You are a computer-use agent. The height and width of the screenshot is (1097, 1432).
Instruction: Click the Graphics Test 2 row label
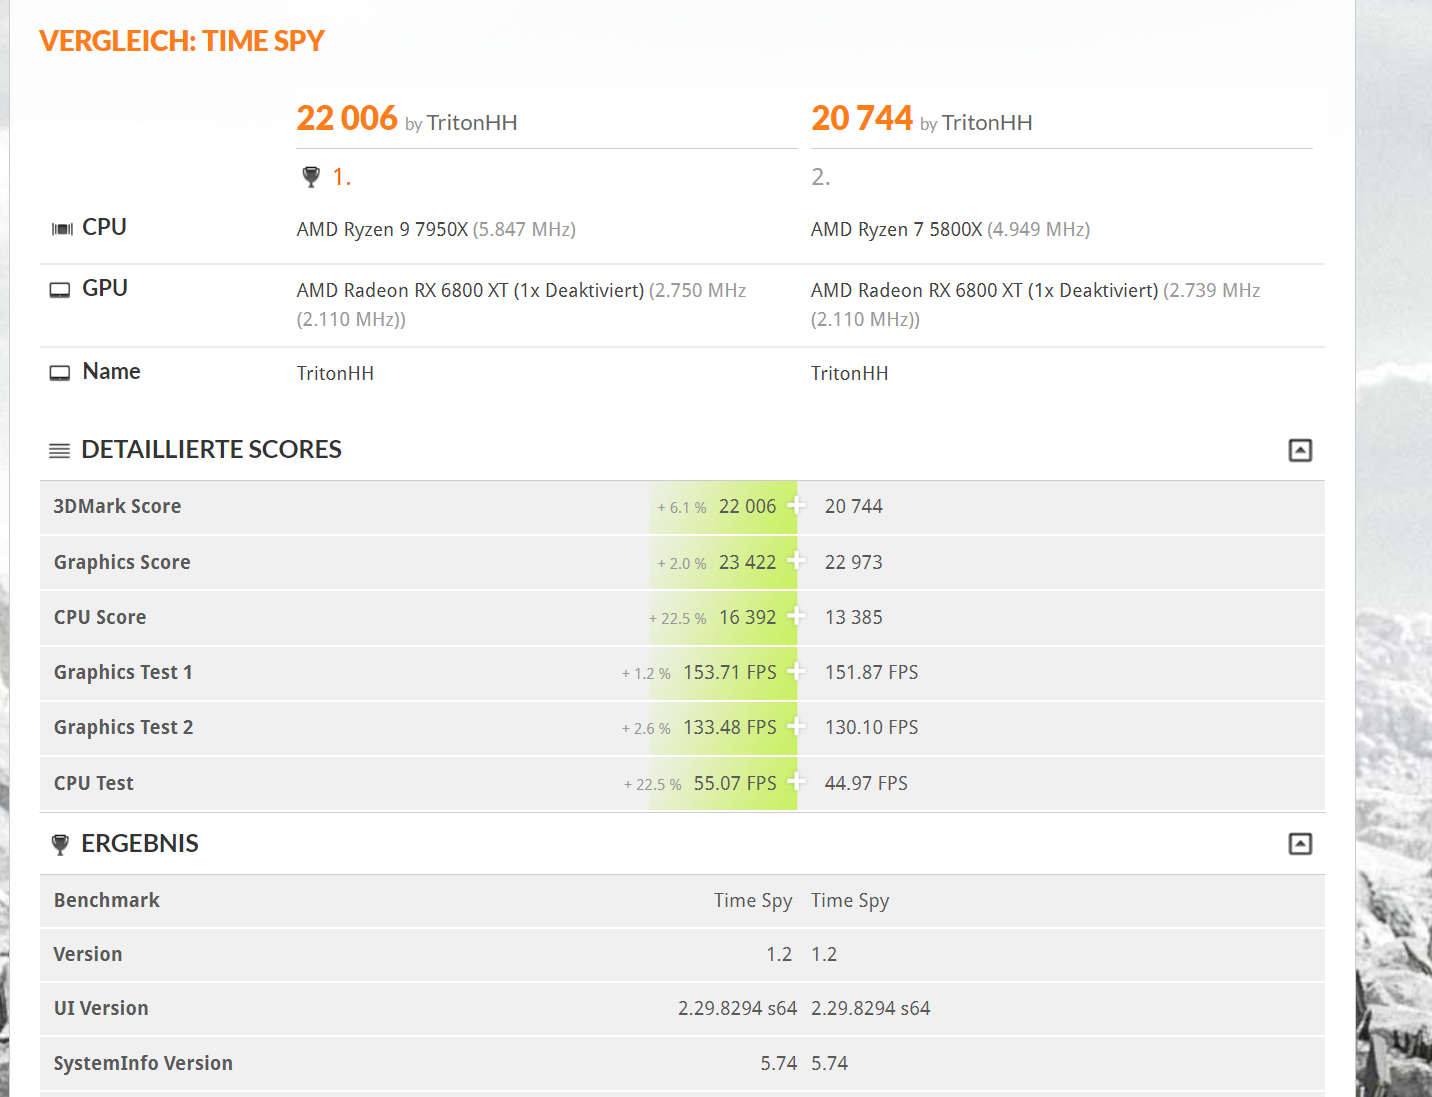tap(124, 727)
